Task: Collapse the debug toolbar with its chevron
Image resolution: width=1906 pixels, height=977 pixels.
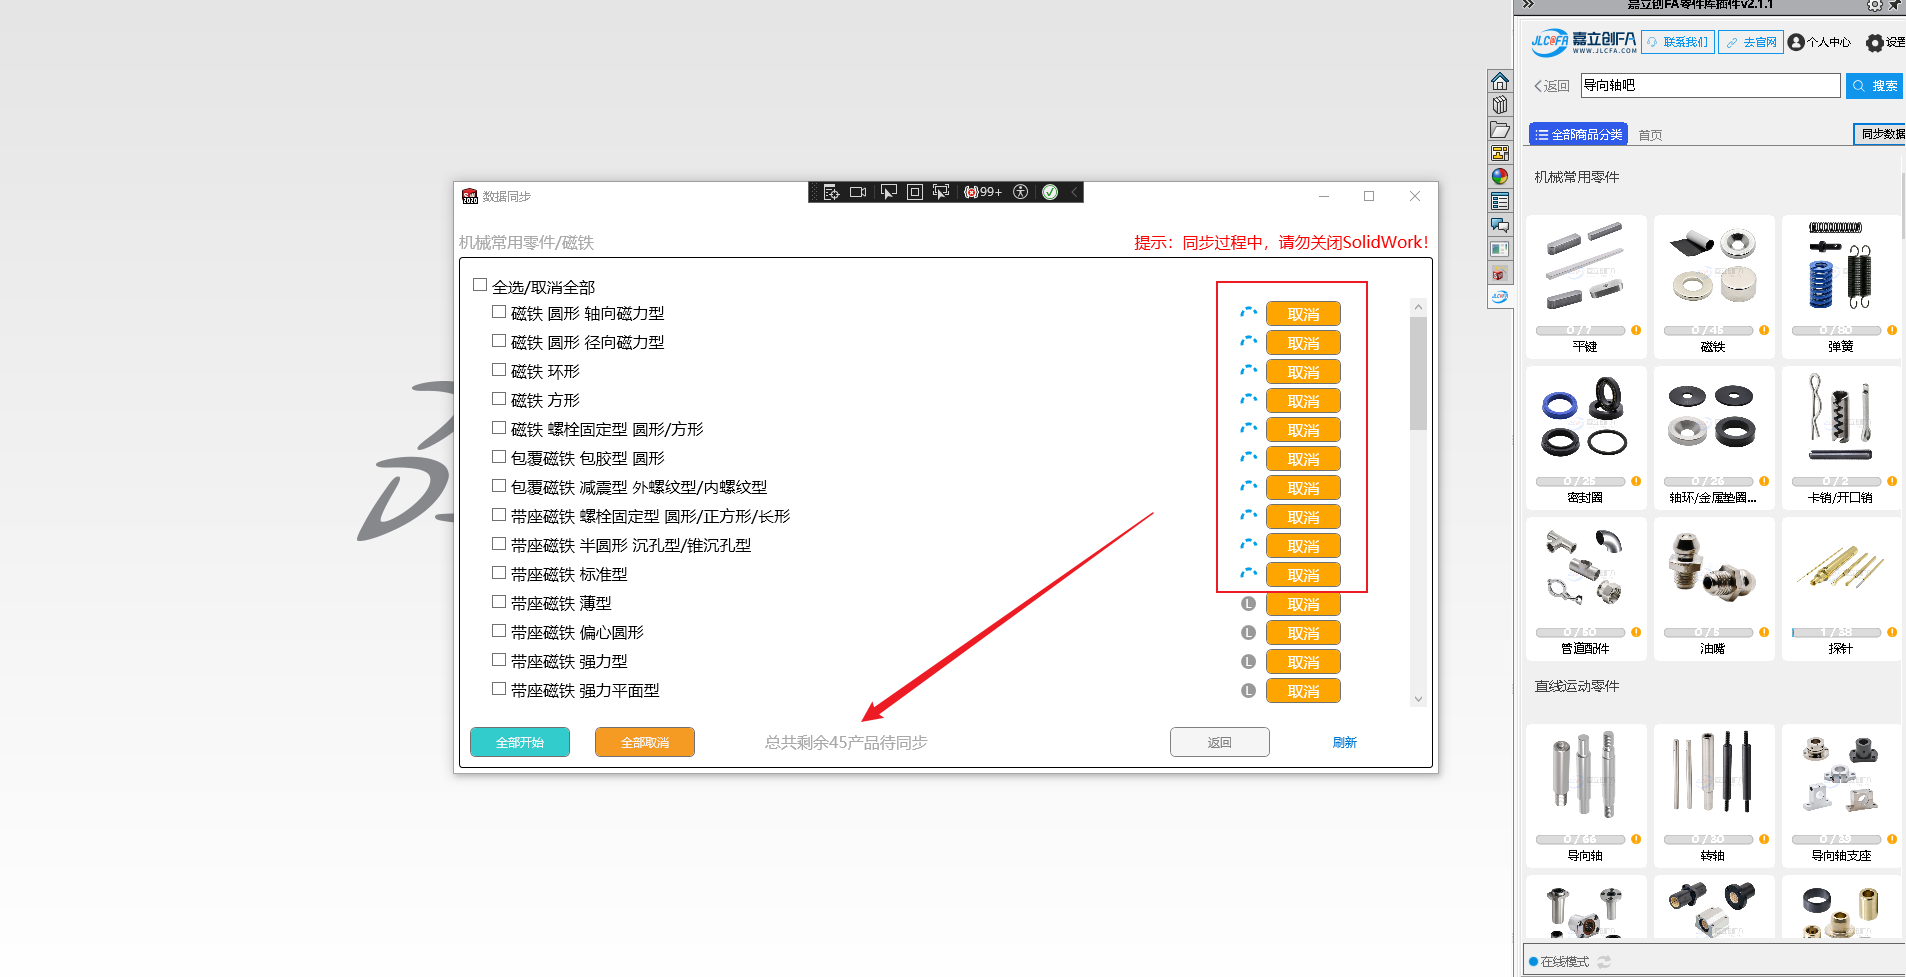Action: coord(1074,192)
